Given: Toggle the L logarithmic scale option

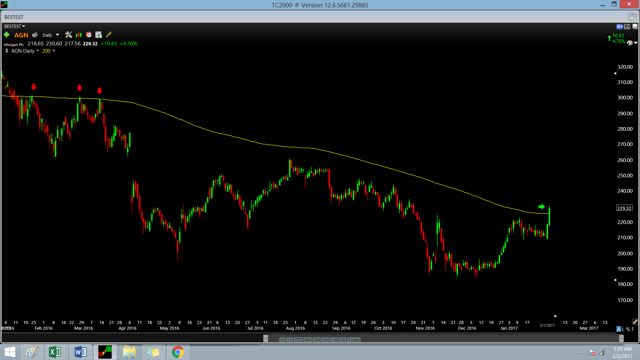Looking at the screenshot, I should point(624,329).
